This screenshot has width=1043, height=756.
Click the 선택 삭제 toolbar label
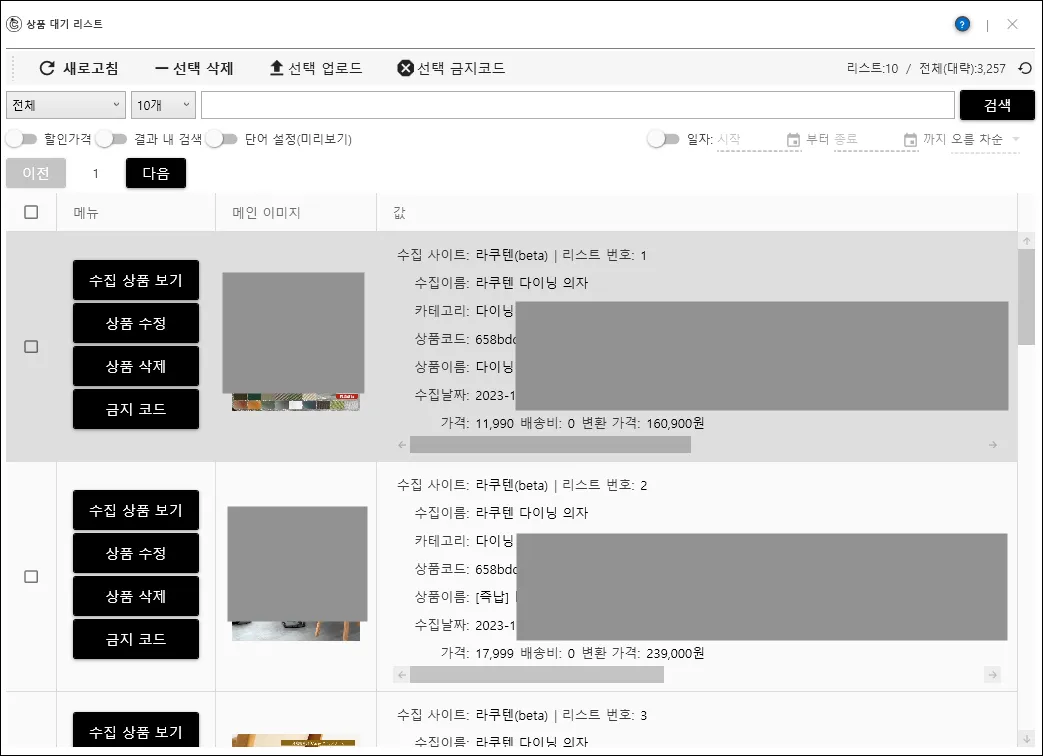pos(203,68)
